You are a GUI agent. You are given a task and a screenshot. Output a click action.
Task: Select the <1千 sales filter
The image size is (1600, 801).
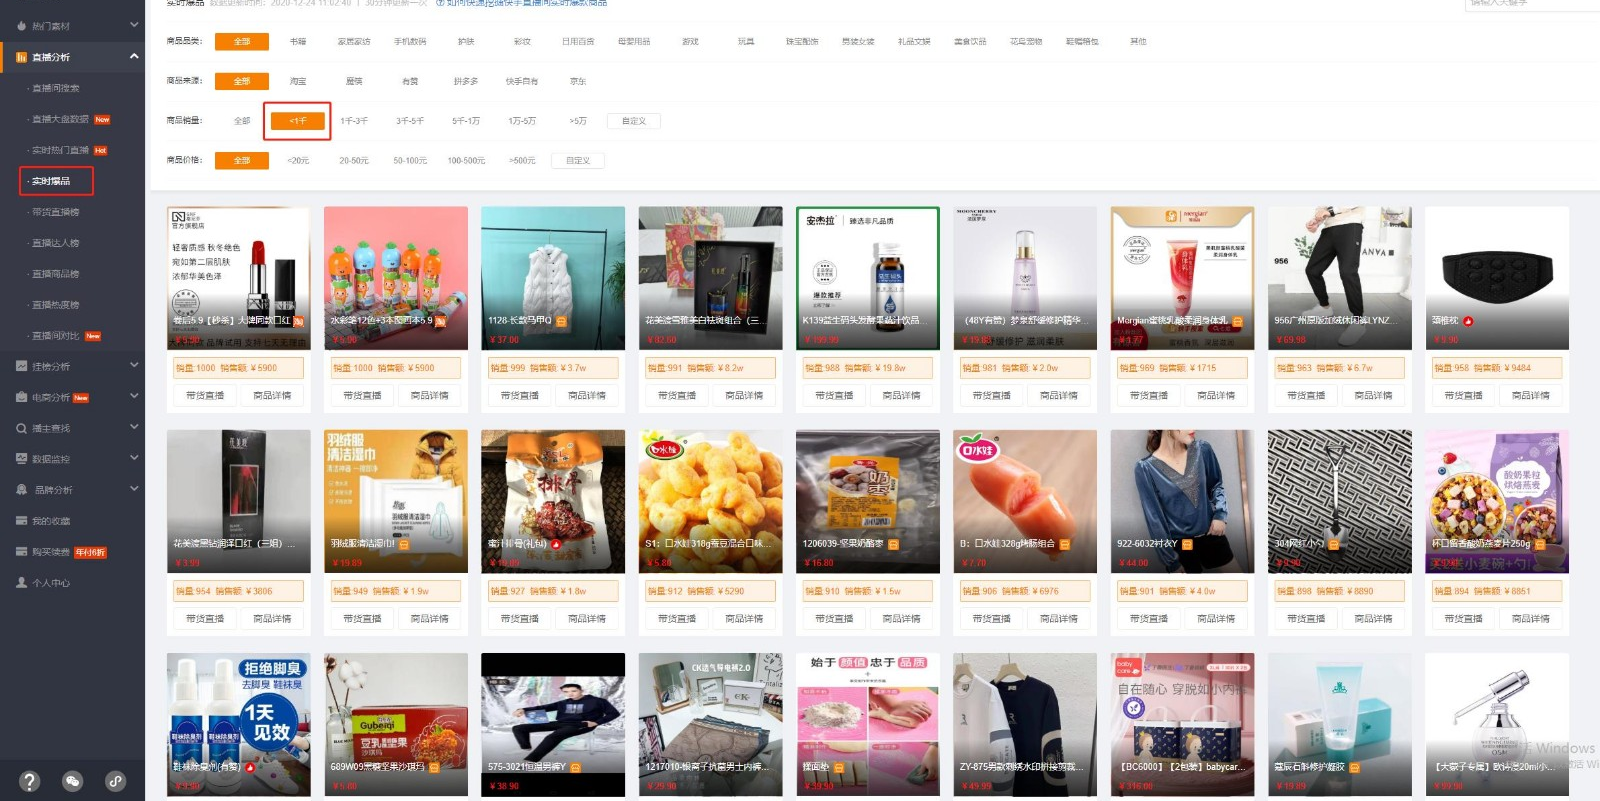click(298, 121)
